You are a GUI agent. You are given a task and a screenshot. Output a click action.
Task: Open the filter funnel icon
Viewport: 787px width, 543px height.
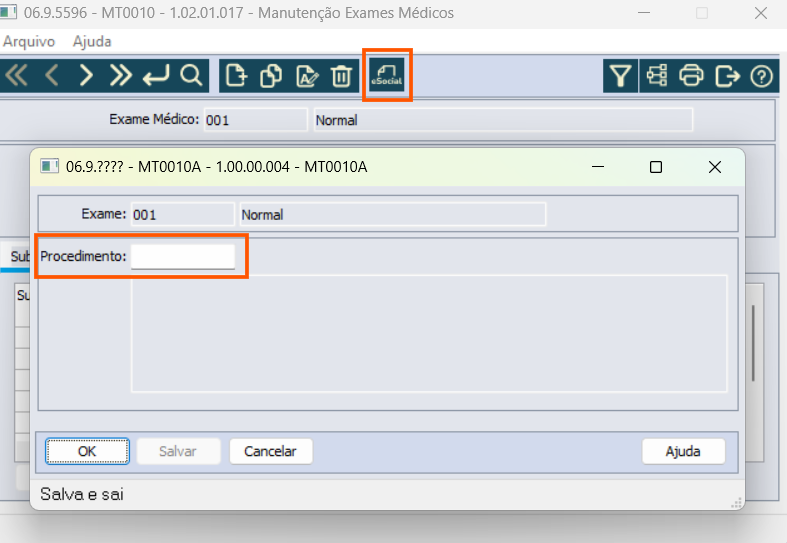620,76
